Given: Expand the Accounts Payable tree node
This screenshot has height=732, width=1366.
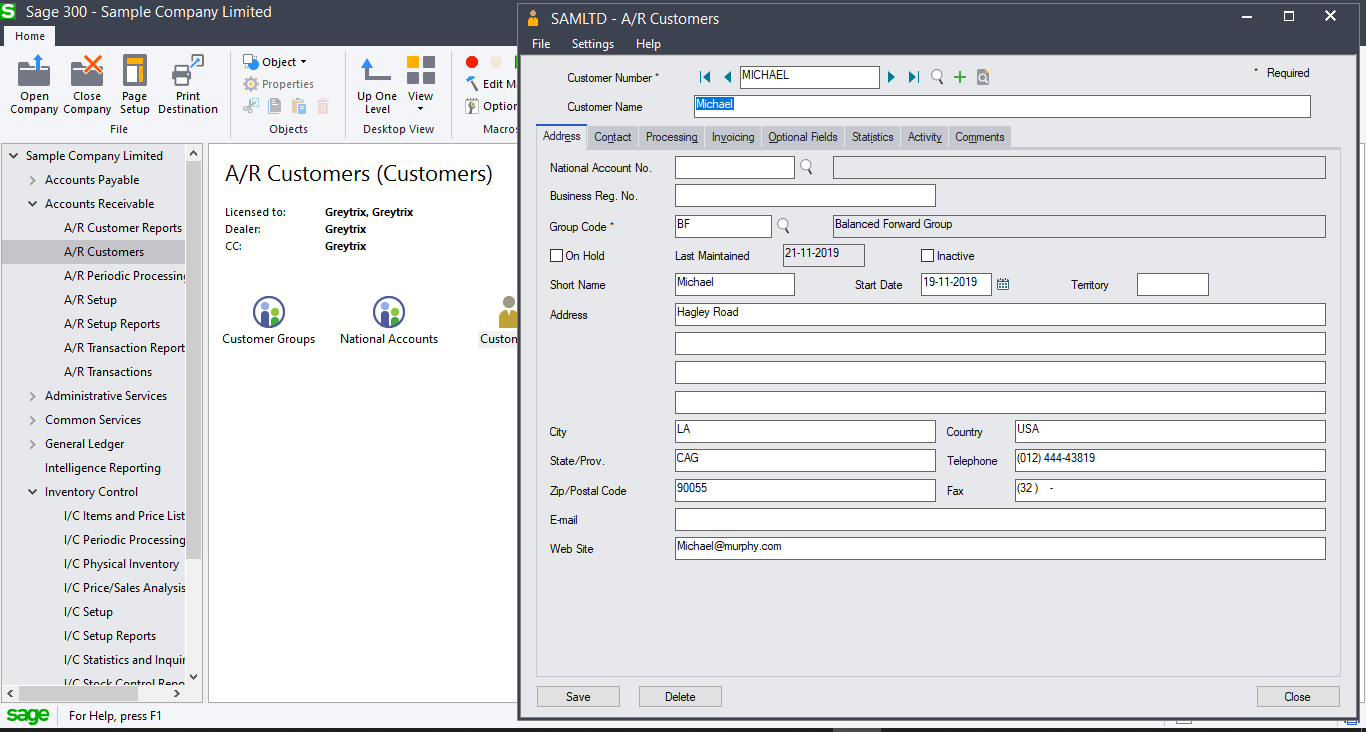Looking at the screenshot, I should (x=33, y=180).
